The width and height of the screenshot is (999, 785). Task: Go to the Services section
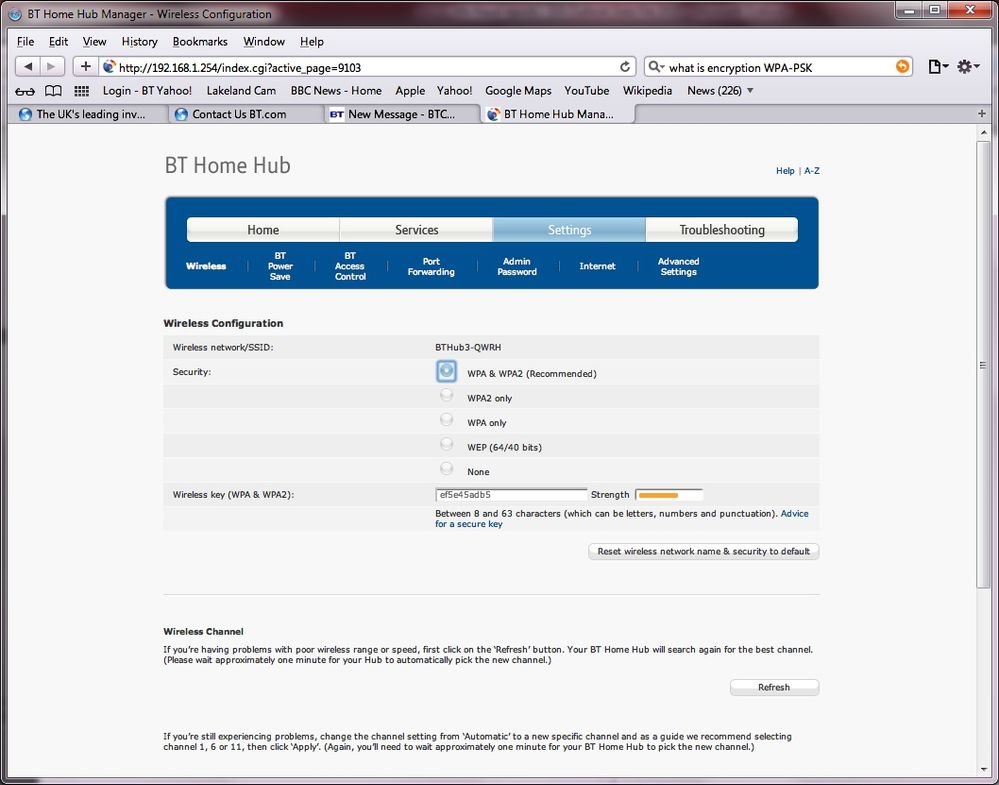pyautogui.click(x=416, y=229)
